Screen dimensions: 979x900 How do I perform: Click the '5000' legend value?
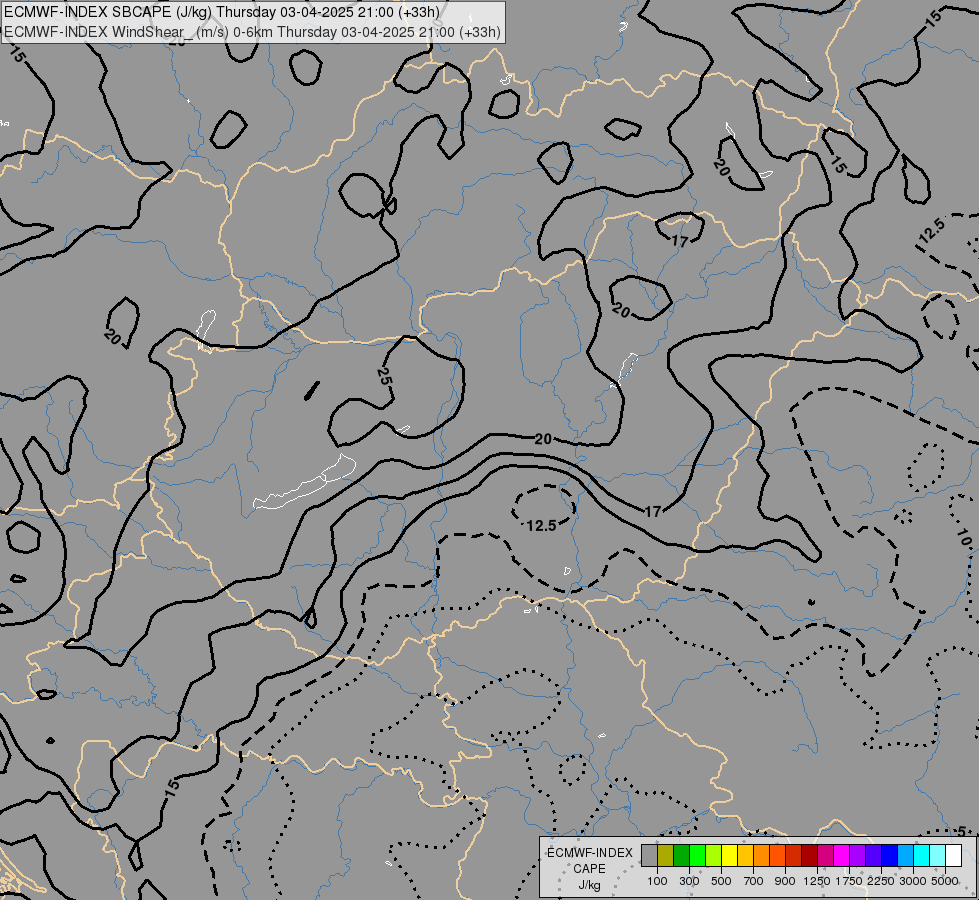(945, 881)
